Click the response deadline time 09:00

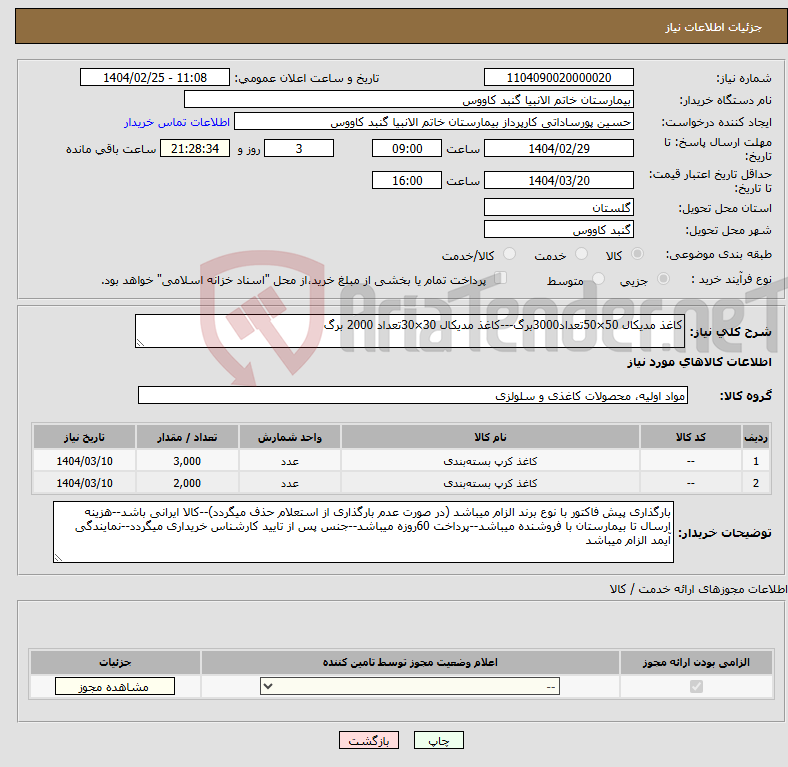click(x=407, y=148)
